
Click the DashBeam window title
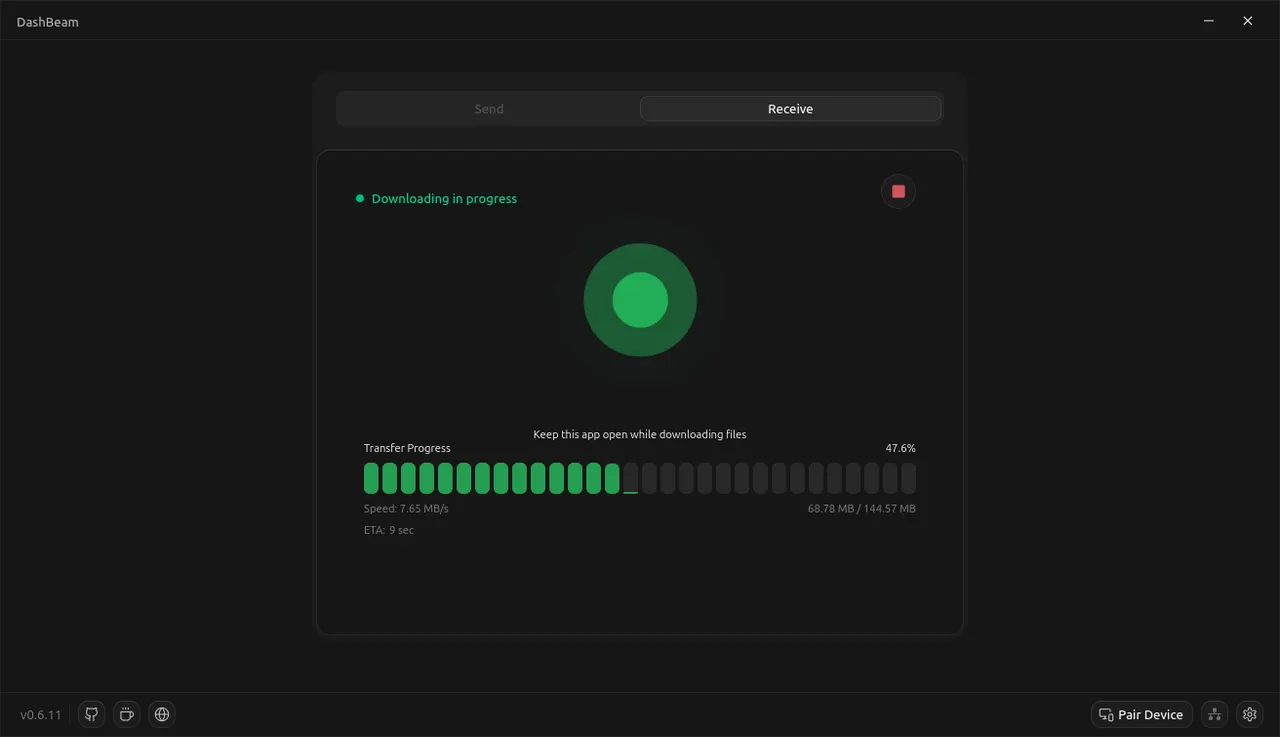[47, 21]
